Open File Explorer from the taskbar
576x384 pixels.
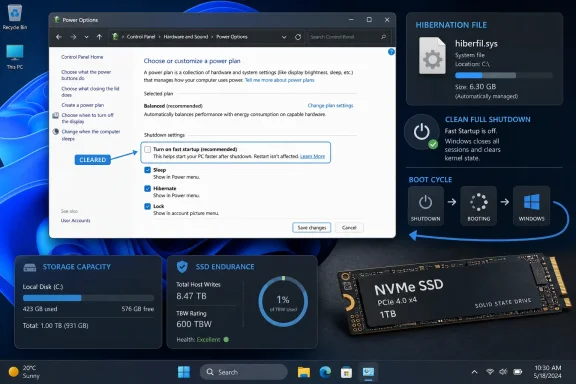[304, 372]
